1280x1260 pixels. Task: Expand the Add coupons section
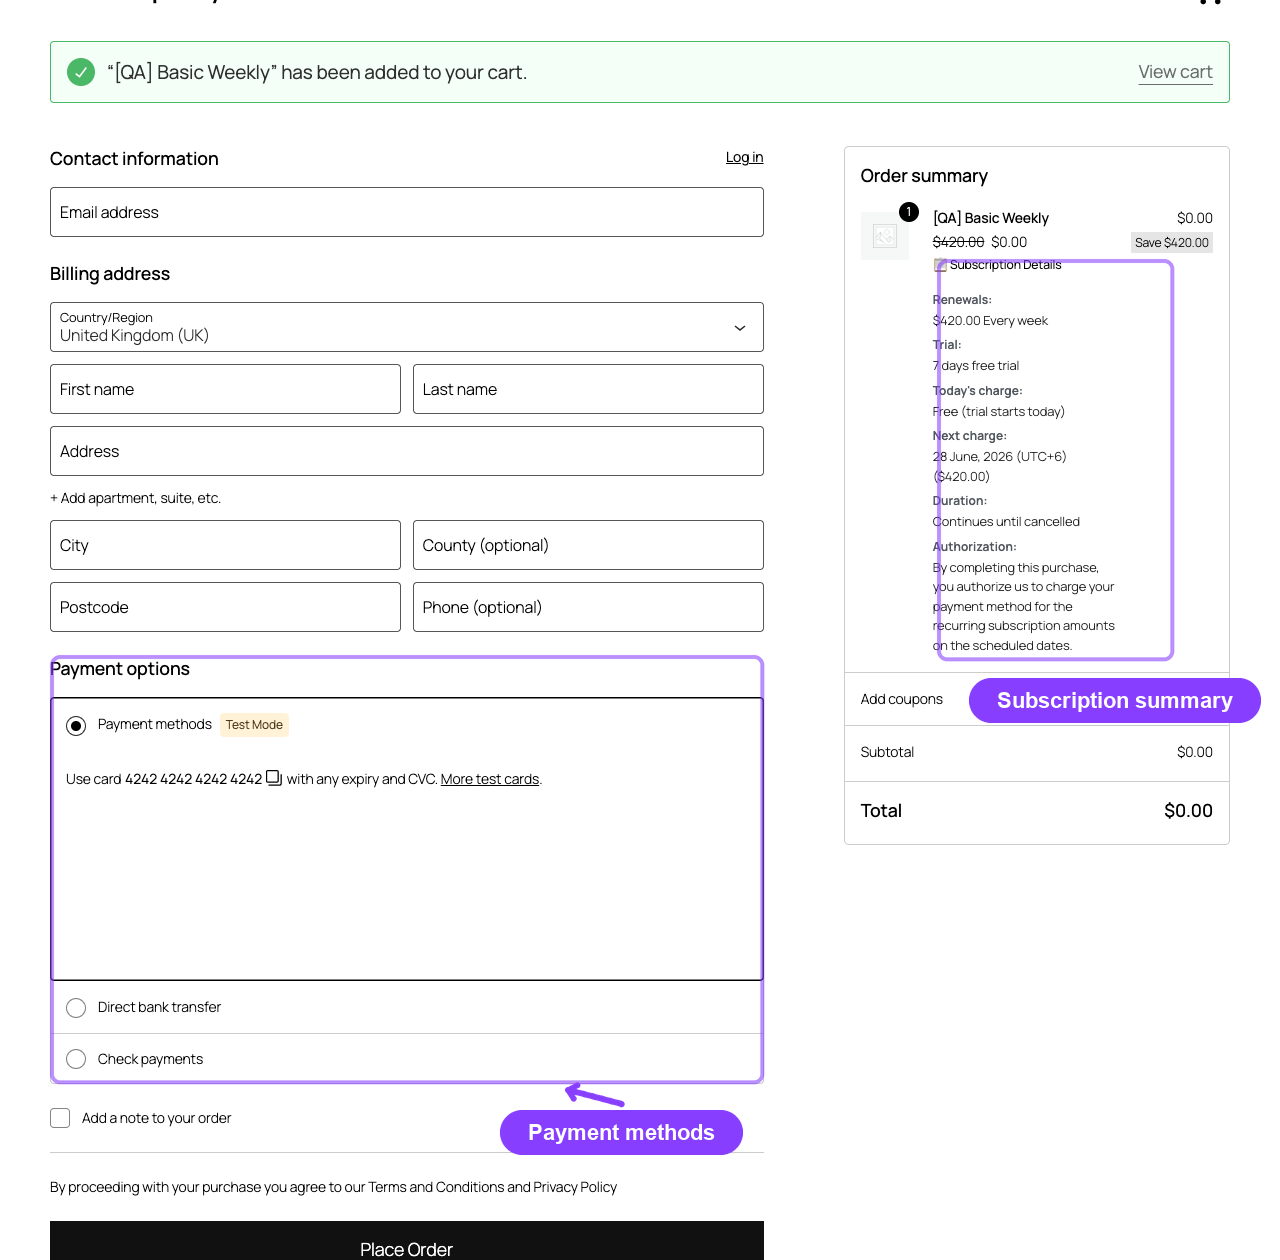coord(902,699)
